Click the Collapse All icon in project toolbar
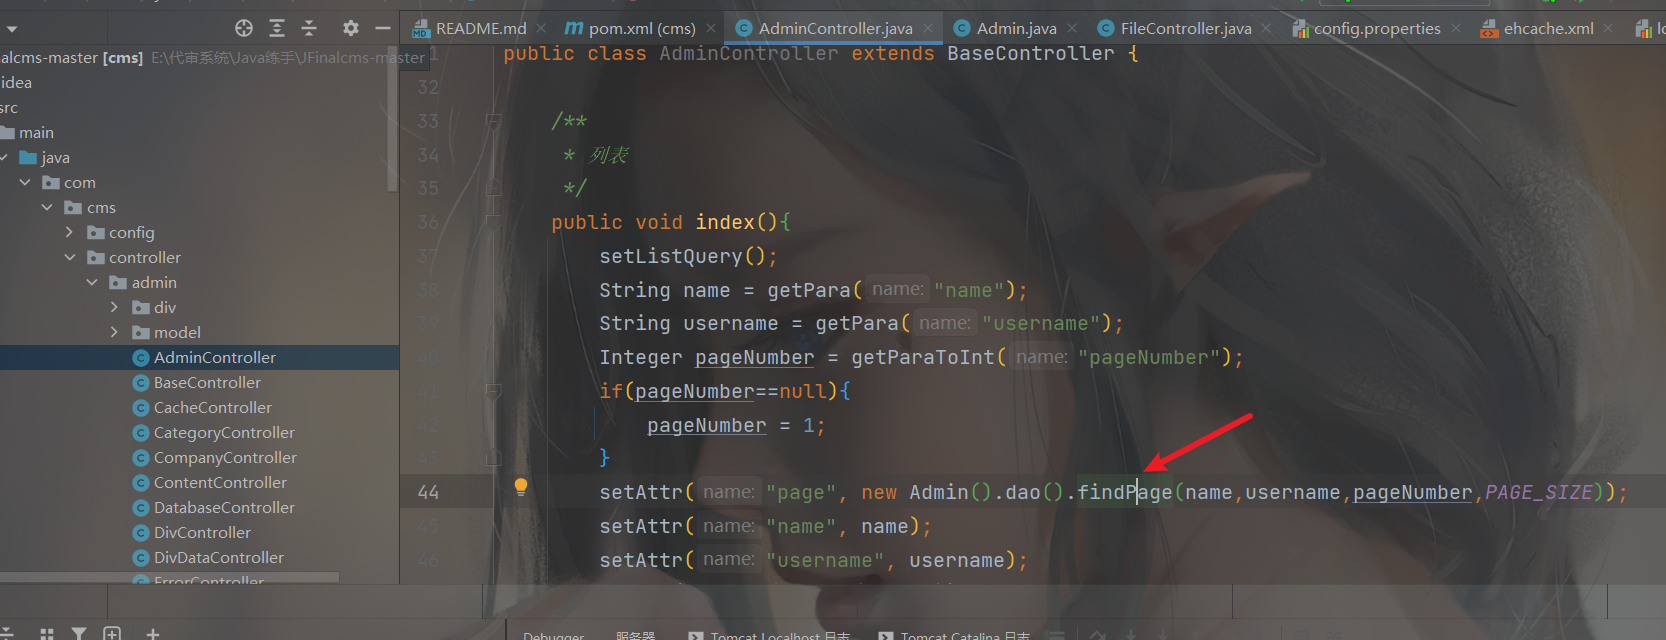Screen dimensions: 1666x640 pyautogui.click(x=309, y=28)
